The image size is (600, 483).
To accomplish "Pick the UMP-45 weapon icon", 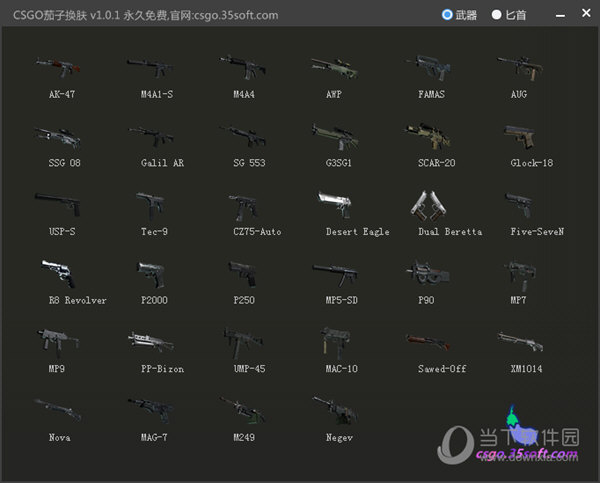I will tap(243, 342).
